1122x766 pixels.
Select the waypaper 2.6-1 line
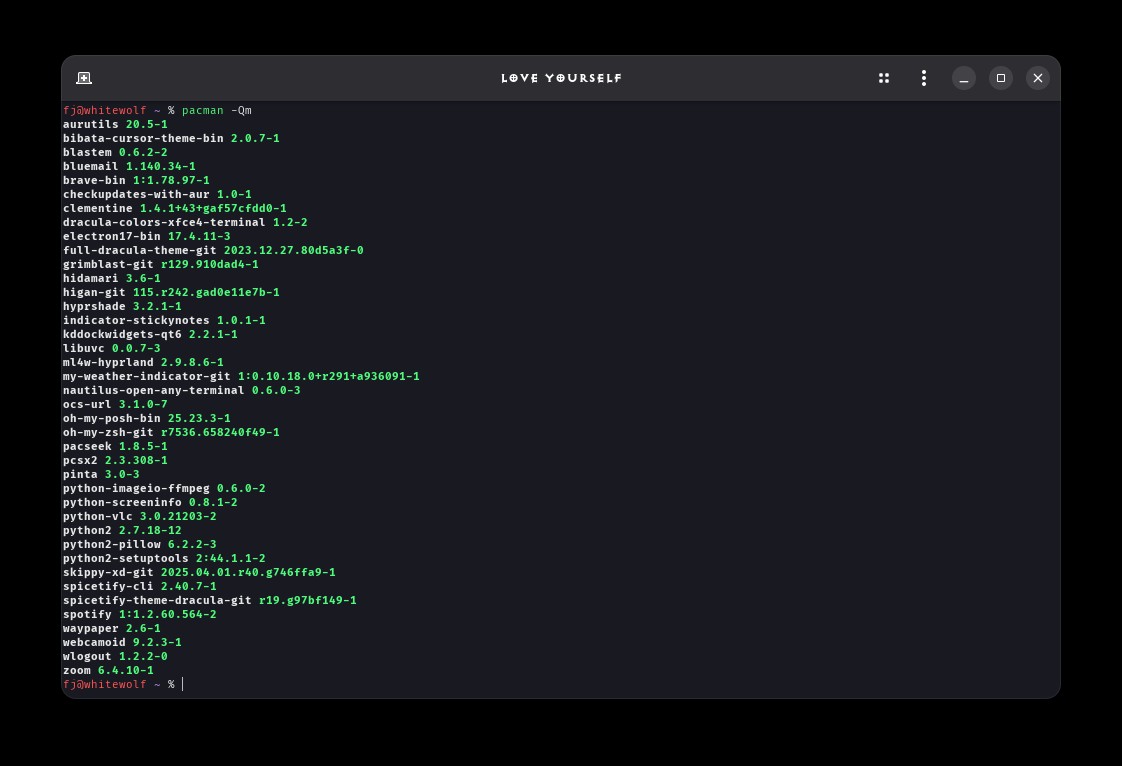pyautogui.click(x=112, y=629)
